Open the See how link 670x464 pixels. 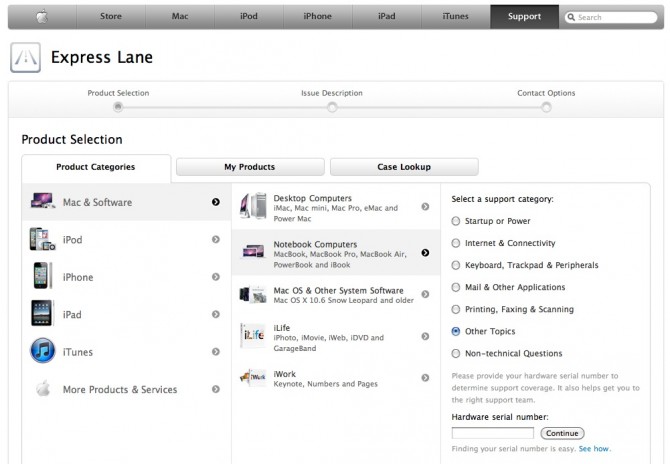pyautogui.click(x=594, y=449)
